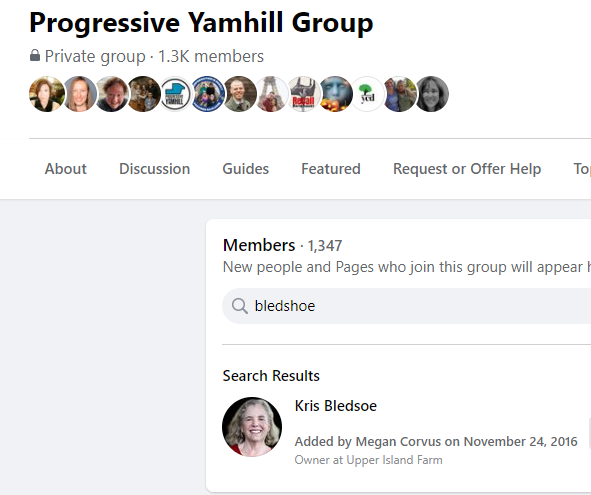Image resolution: width=591 pixels, height=495 pixels.
Task: Go to the Featured tab
Action: 331,169
